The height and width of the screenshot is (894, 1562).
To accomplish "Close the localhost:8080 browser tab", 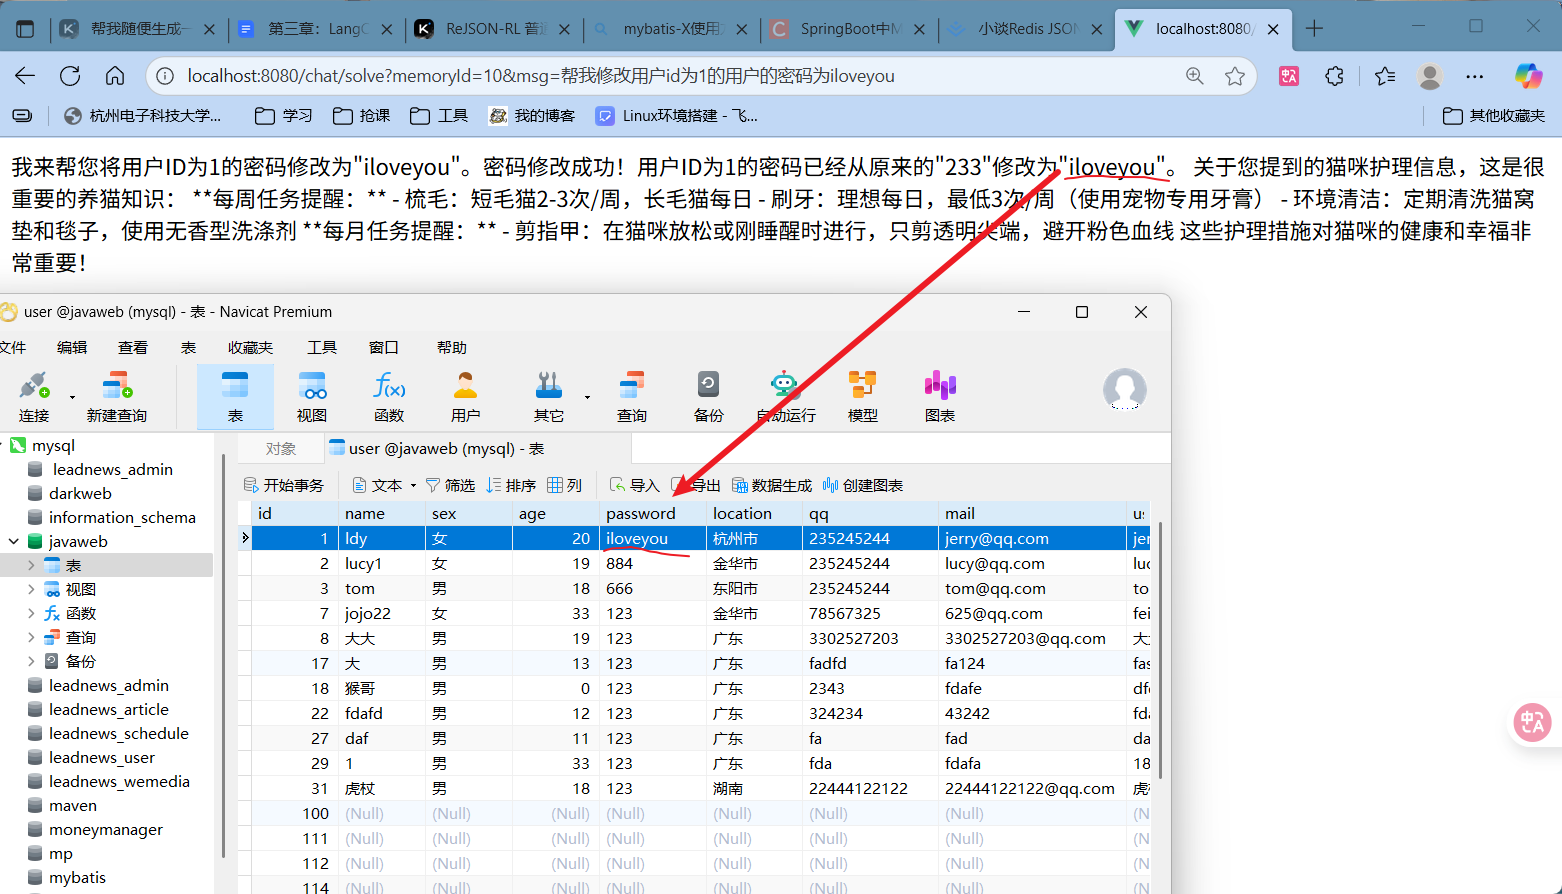I will (1273, 29).
